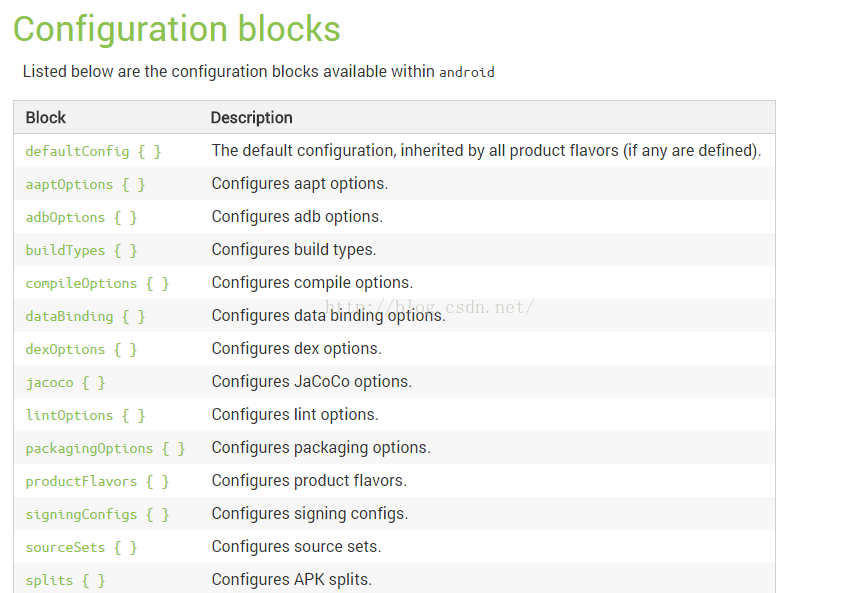The height and width of the screenshot is (593, 843).
Task: Click the signingConfigs { } link
Action: [97, 514]
